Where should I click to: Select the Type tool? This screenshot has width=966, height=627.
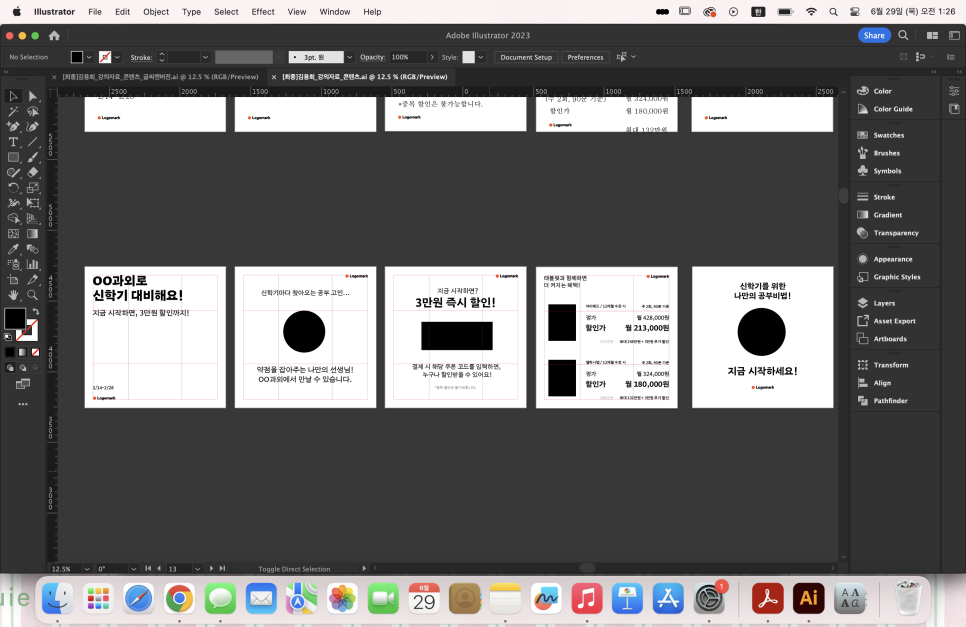pyautogui.click(x=13, y=142)
